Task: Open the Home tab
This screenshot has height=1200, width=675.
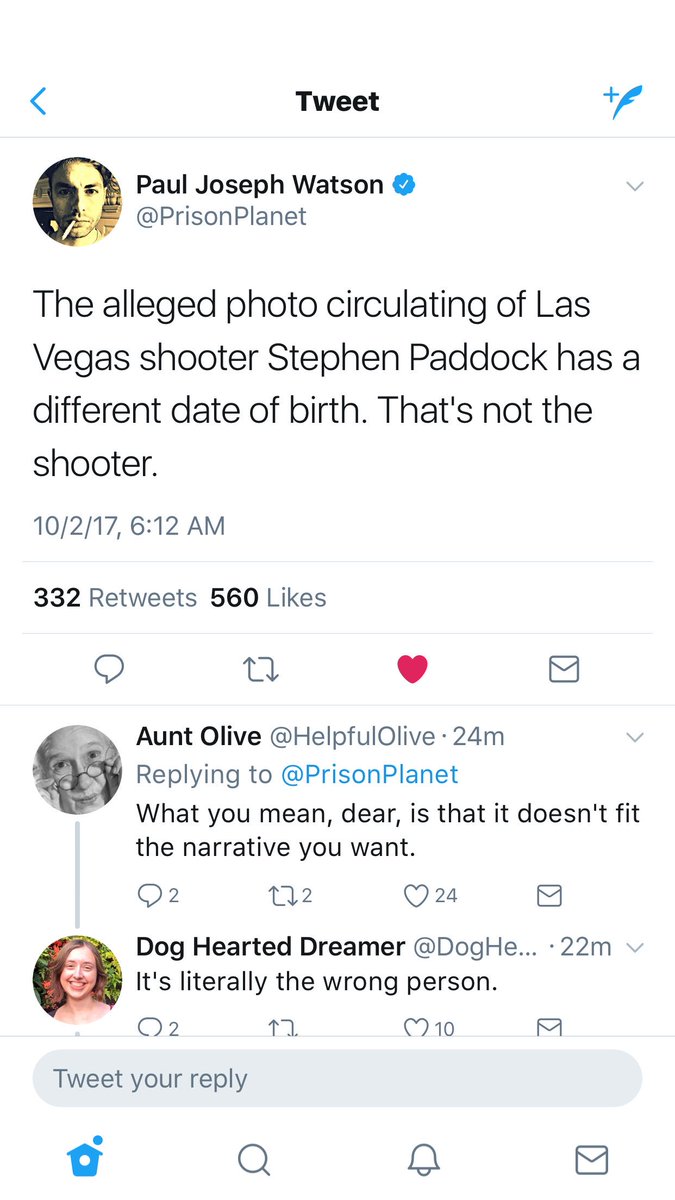Action: tap(85, 1158)
